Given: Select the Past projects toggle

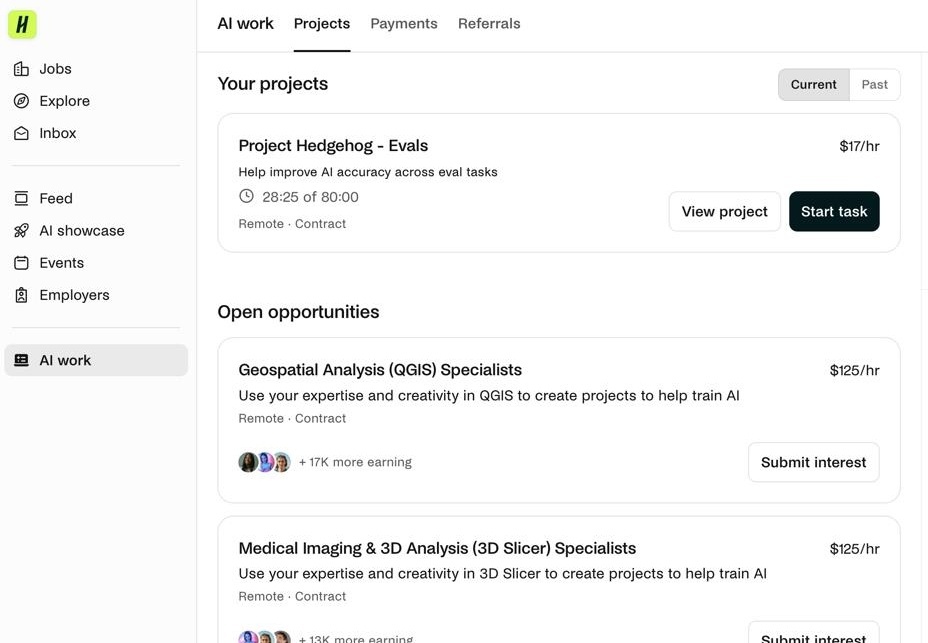Looking at the screenshot, I should pos(875,85).
